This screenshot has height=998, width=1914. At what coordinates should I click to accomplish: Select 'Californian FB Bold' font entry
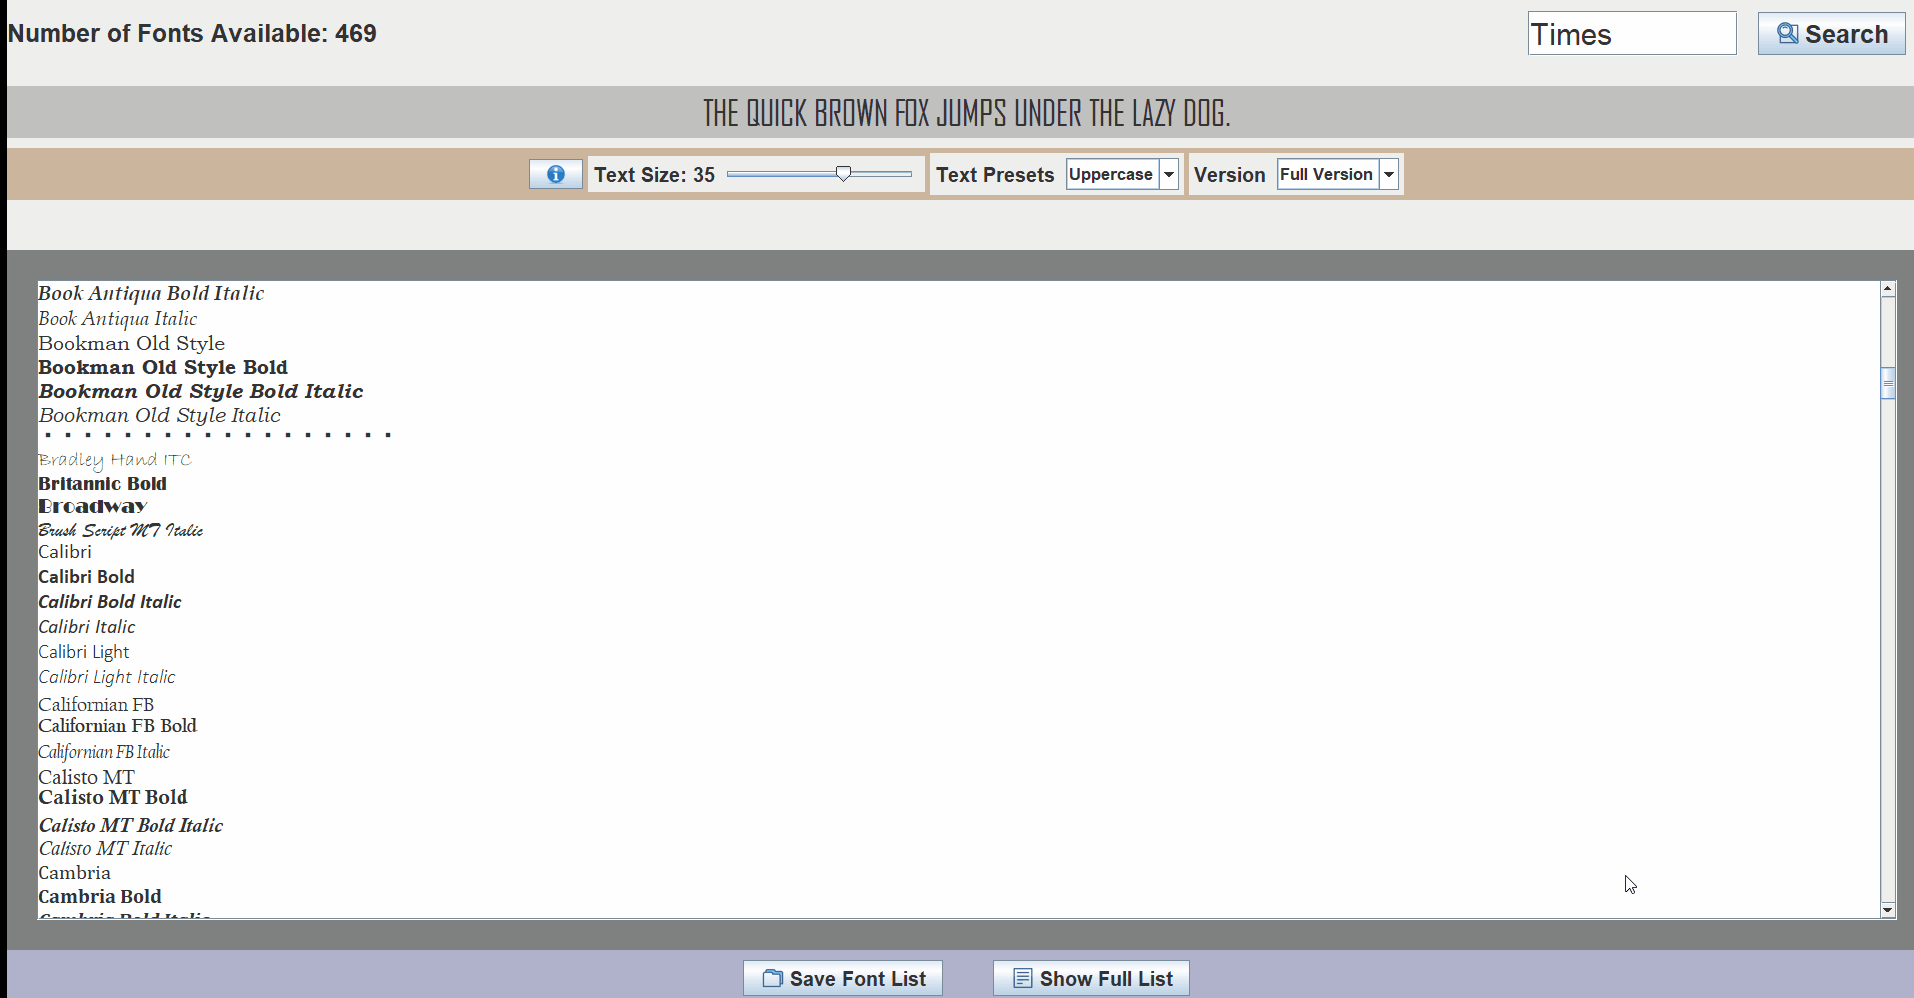tap(117, 726)
